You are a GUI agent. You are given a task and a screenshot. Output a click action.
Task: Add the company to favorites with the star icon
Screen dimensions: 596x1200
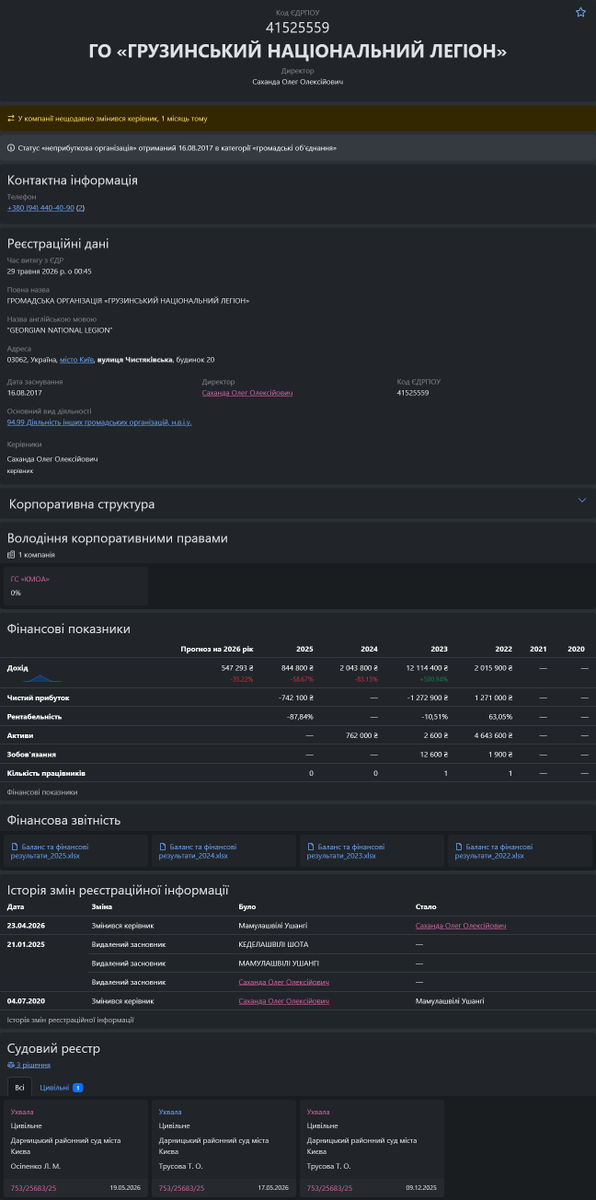click(580, 12)
